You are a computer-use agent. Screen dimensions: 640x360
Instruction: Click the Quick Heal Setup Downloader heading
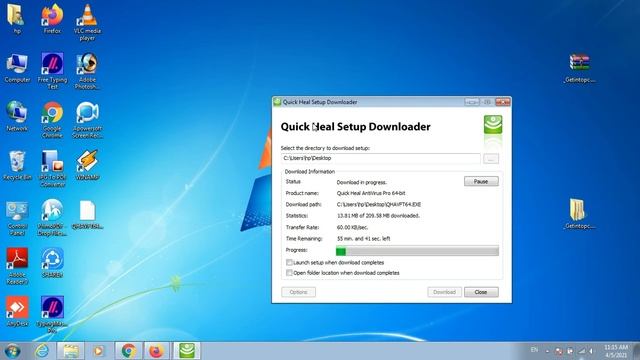356,127
